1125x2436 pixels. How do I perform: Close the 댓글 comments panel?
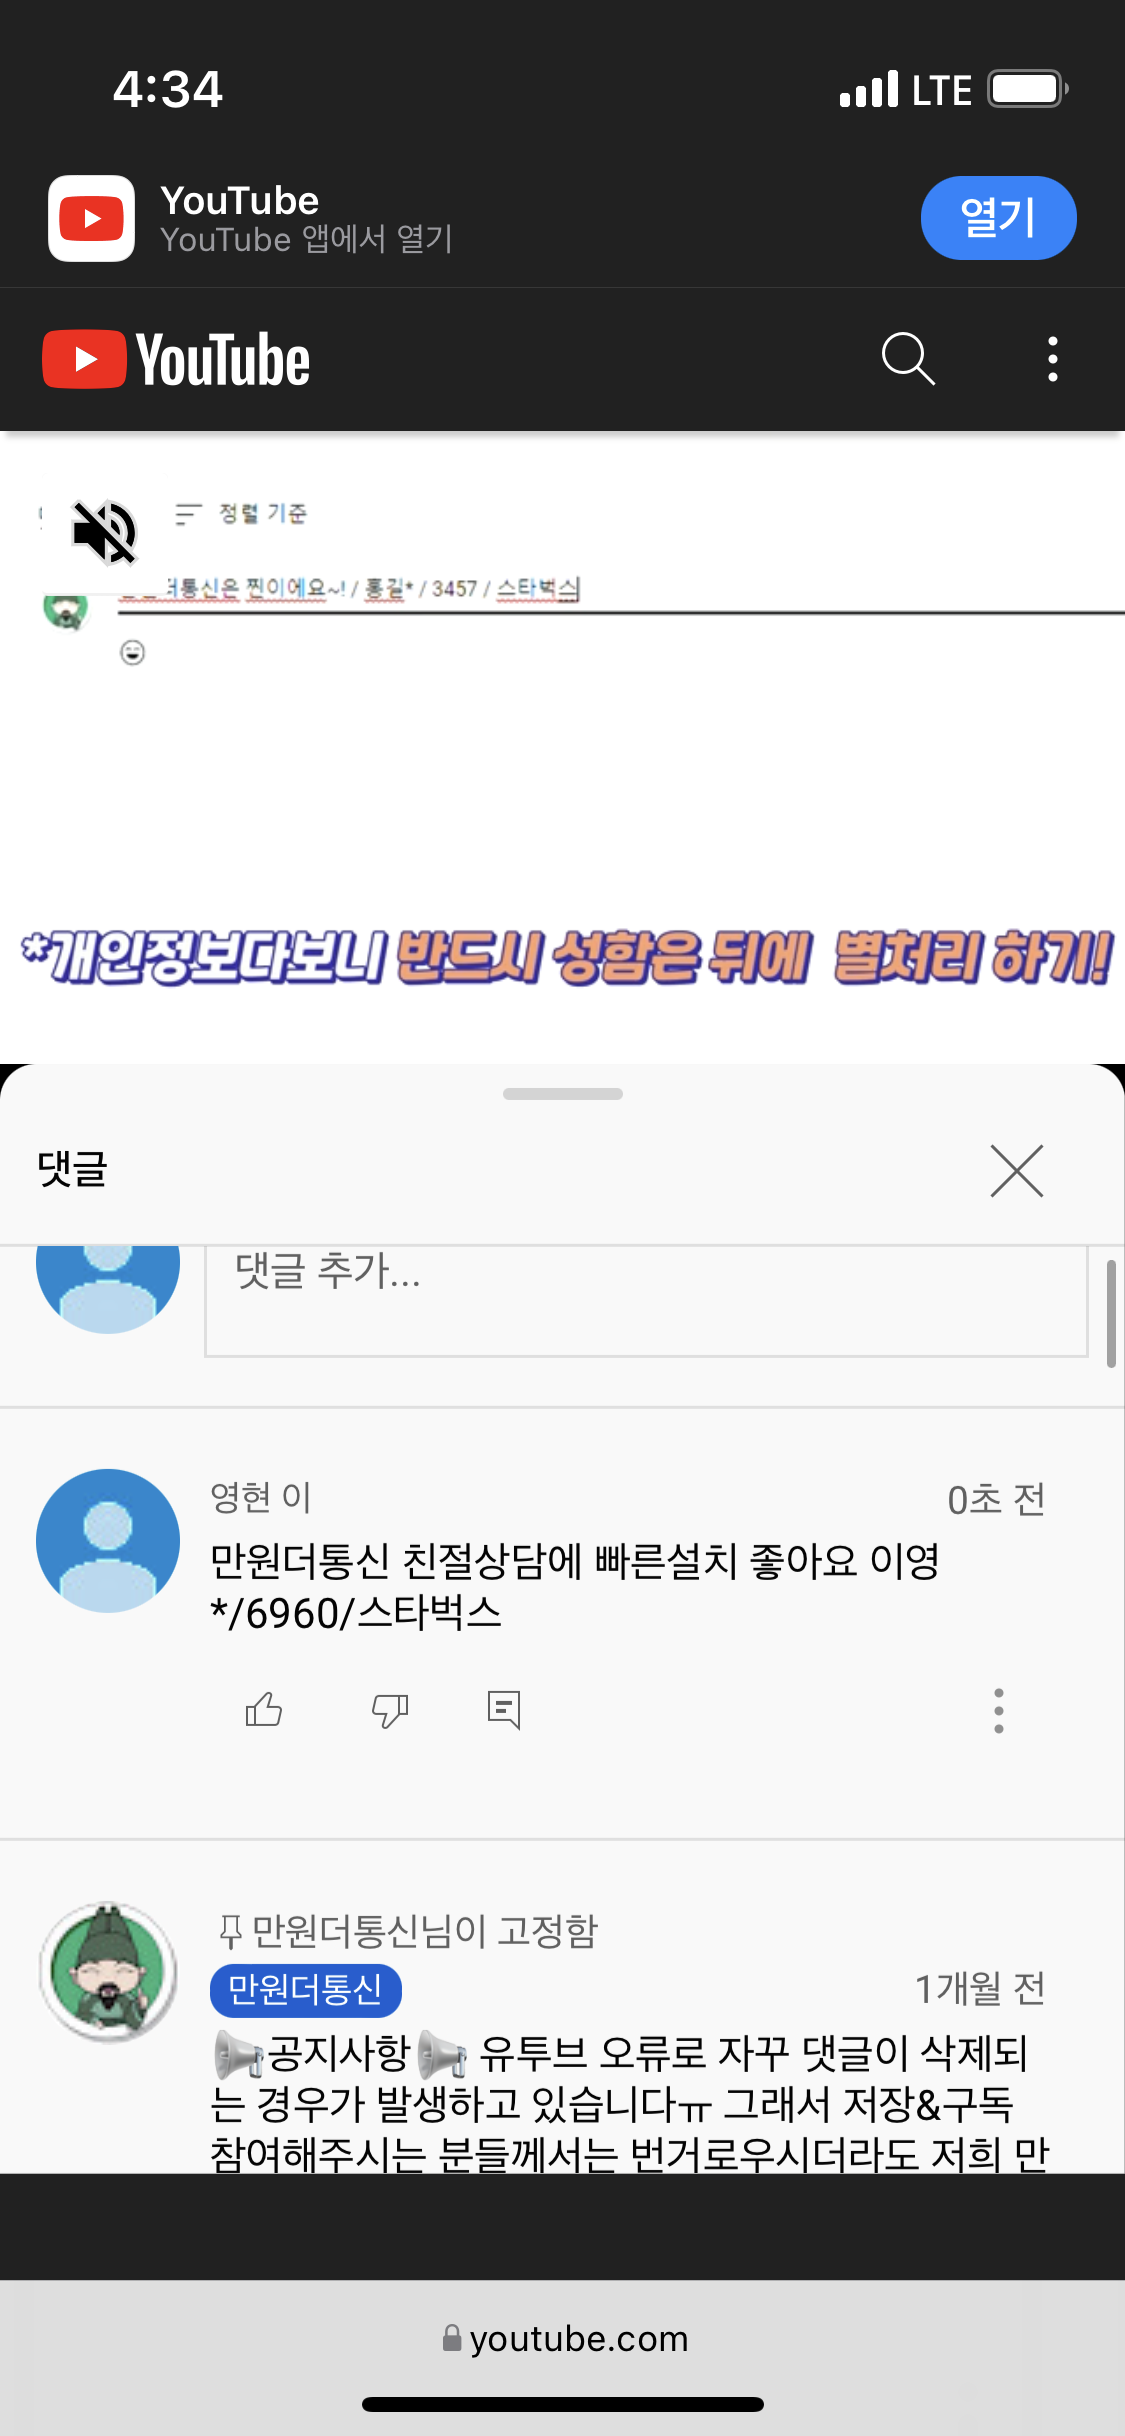(1017, 1170)
